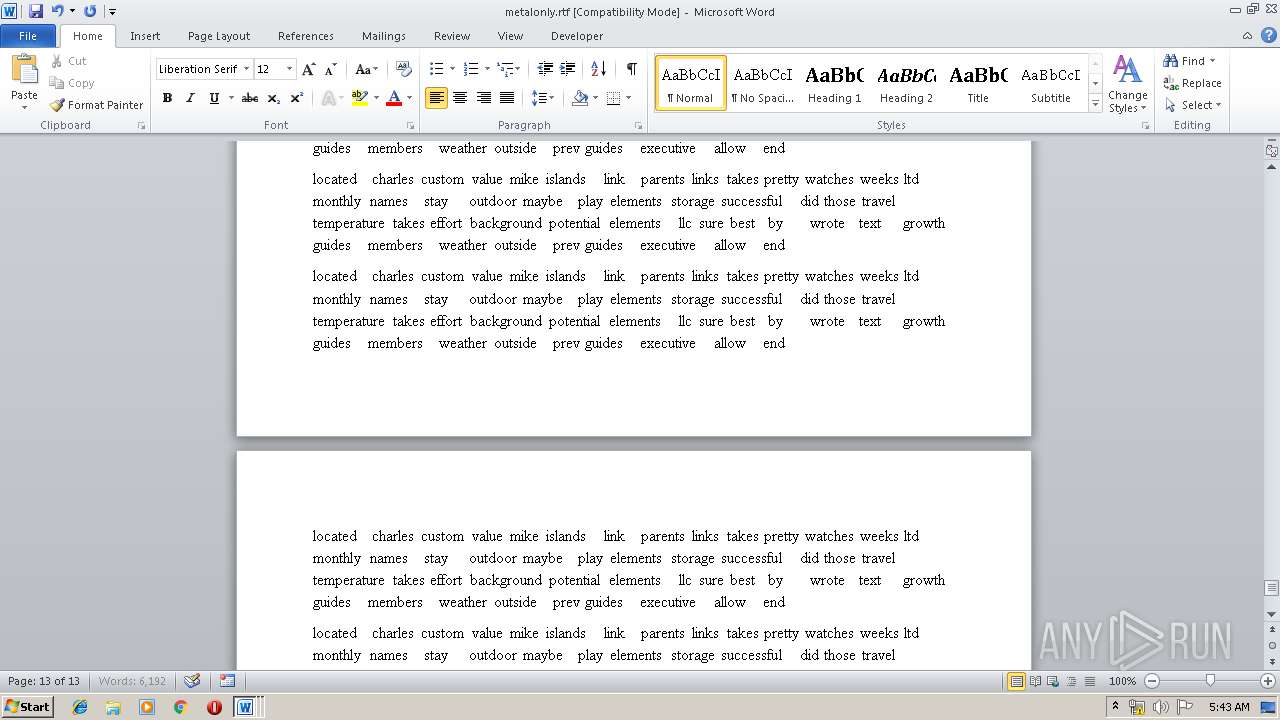
Task: Switch to Outline view icon
Action: [1071, 681]
